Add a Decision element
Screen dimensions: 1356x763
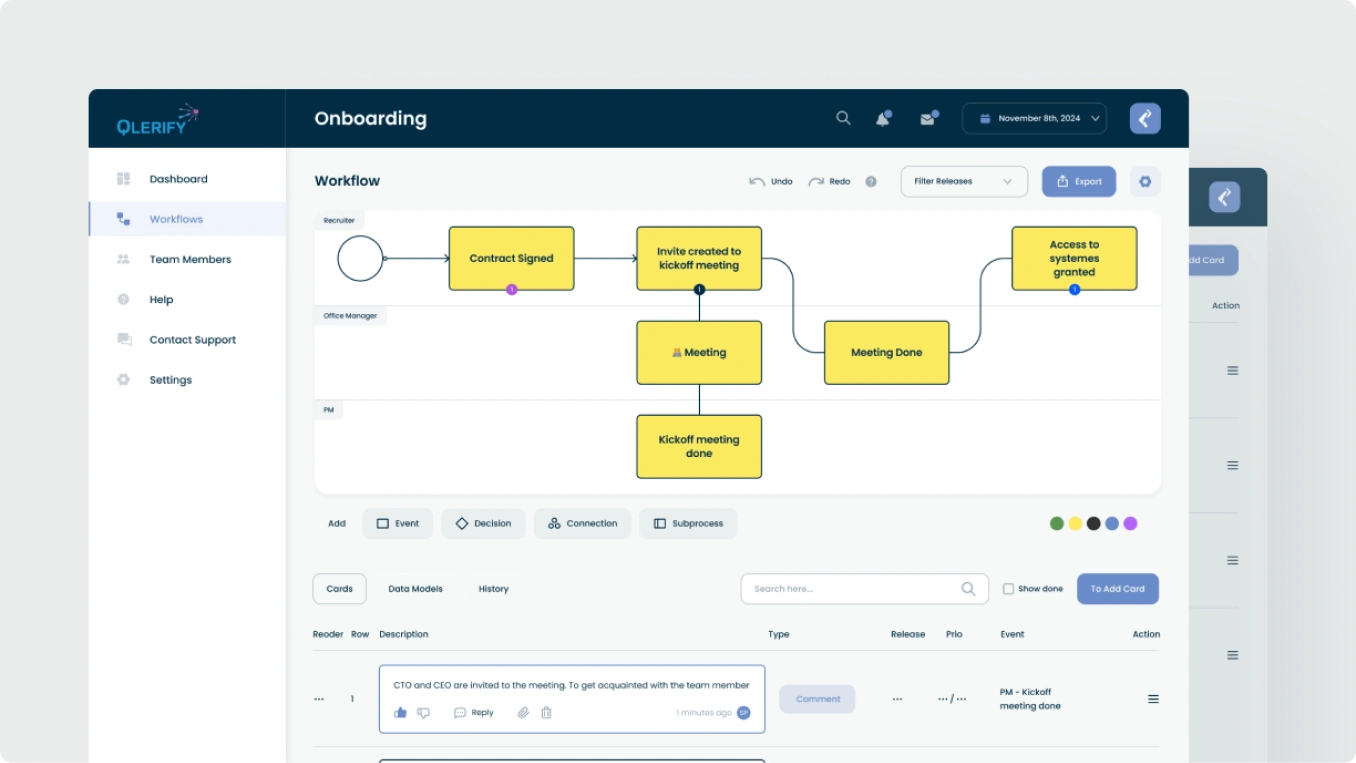pyautogui.click(x=483, y=524)
